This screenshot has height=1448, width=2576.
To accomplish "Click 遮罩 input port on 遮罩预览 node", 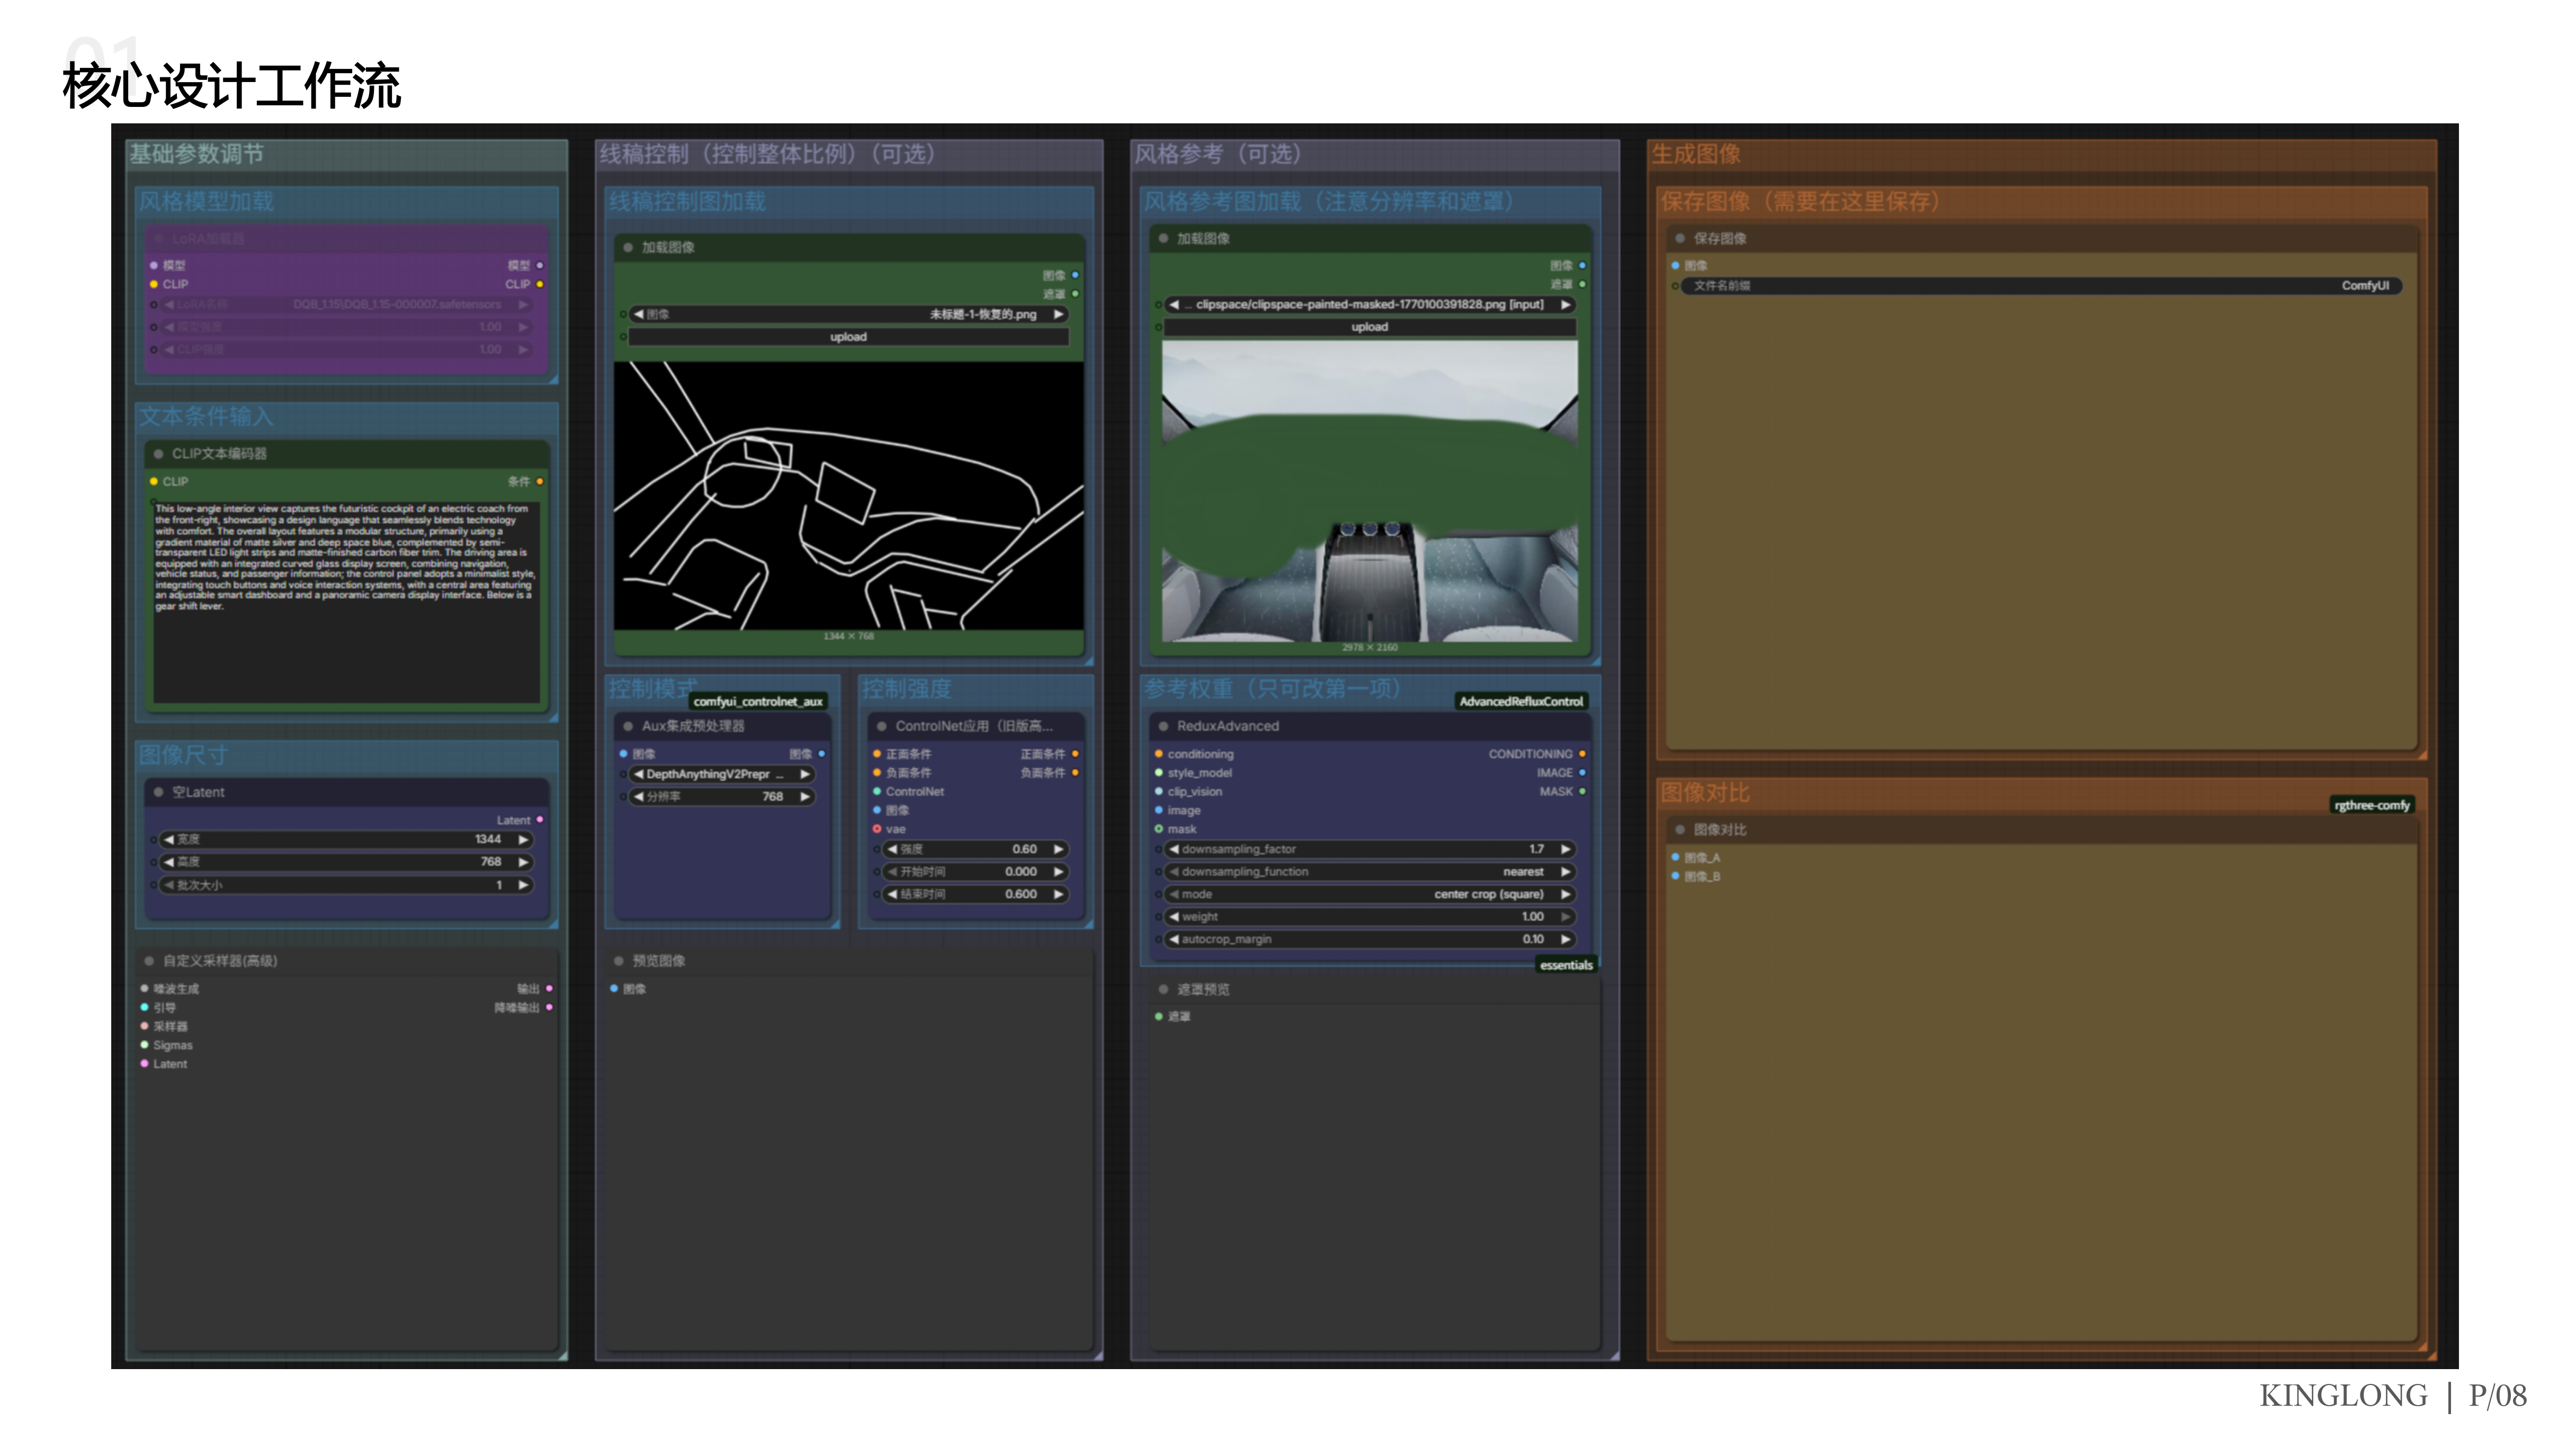I will pyautogui.click(x=1159, y=1017).
